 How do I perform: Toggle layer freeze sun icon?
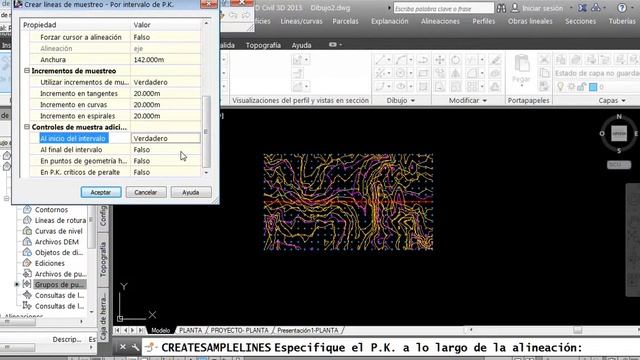[x=571, y=87]
